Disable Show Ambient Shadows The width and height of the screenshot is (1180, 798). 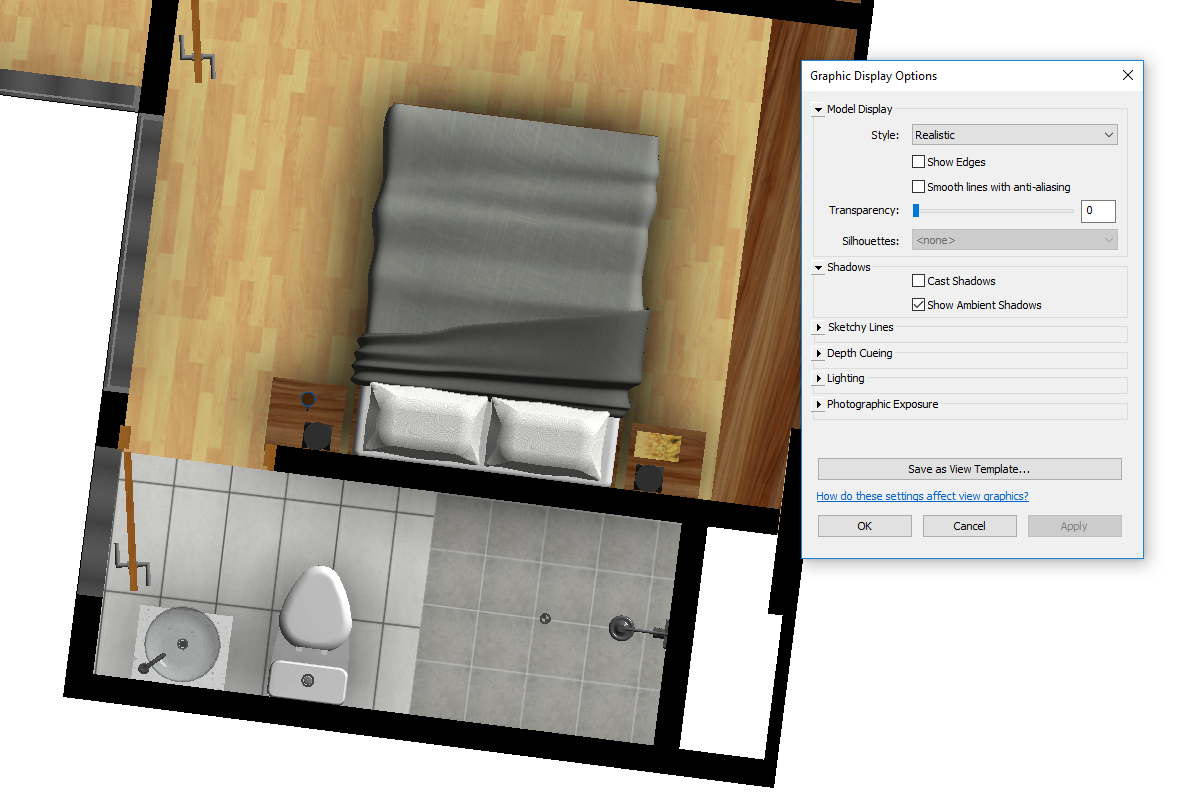(x=918, y=304)
